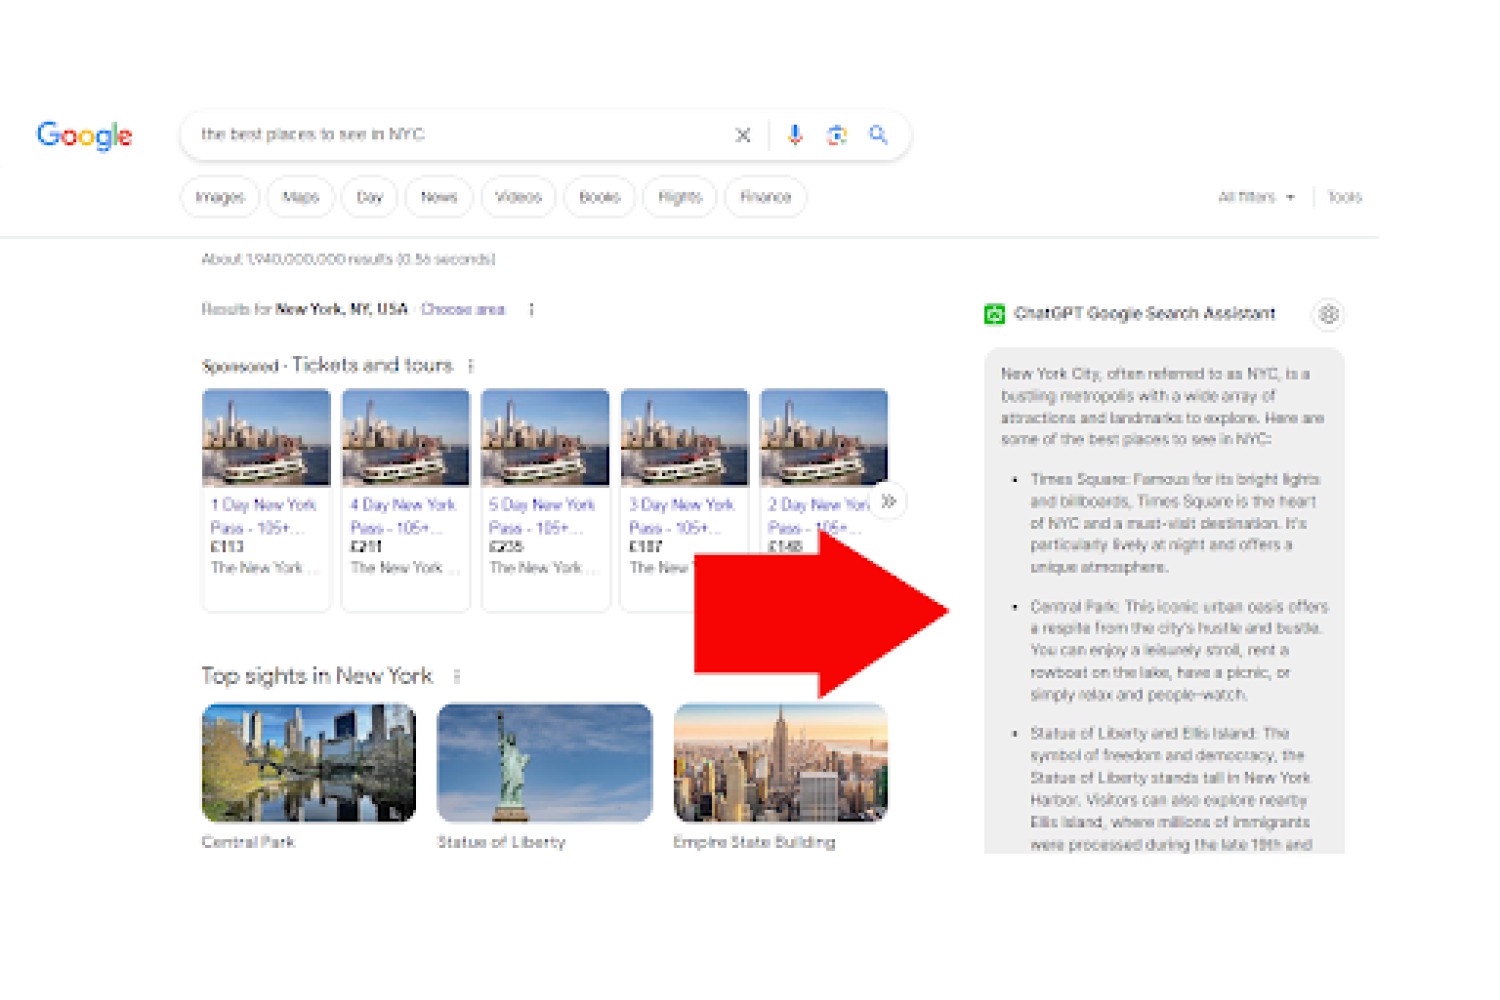Click the ChatGPT answer intro paragraph
Screen dimensions: 1500x1000
[x=1163, y=406]
